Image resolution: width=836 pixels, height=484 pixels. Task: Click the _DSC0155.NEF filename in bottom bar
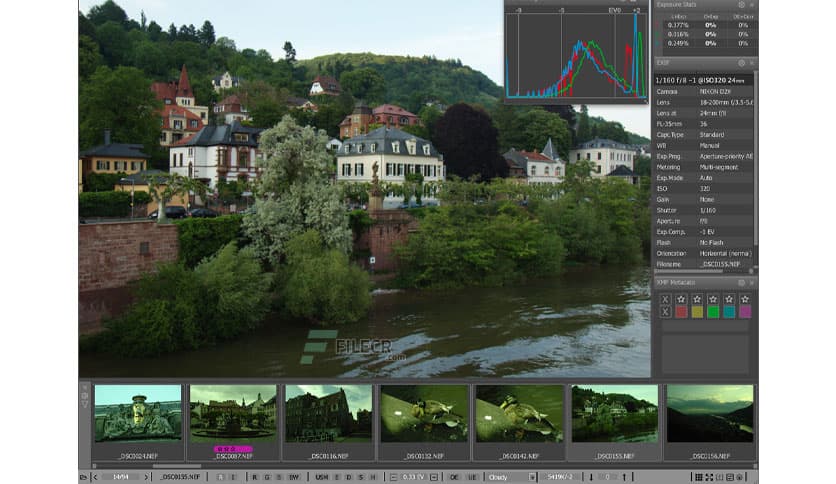coord(180,477)
